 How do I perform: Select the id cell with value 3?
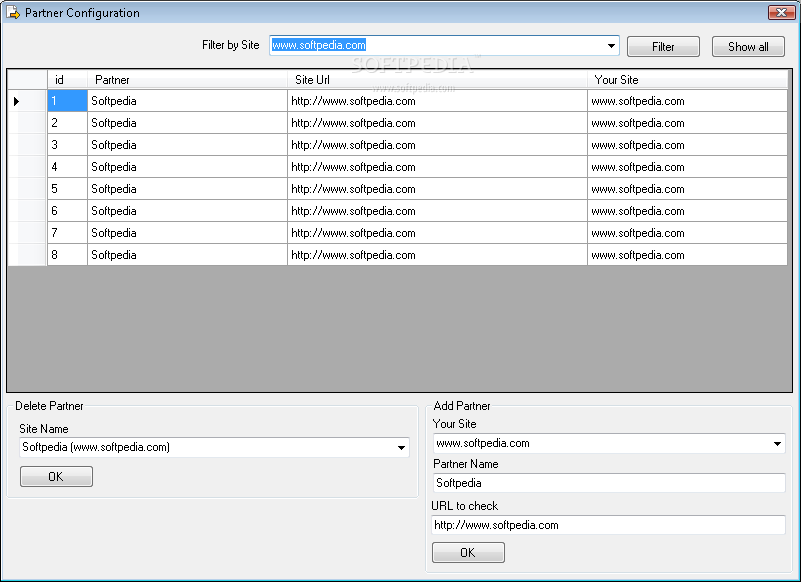point(67,145)
